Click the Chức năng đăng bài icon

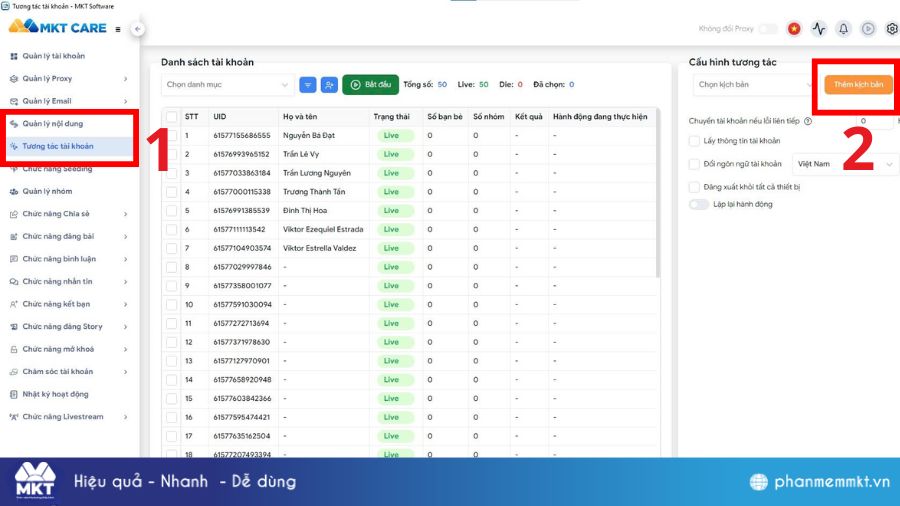click(14, 236)
